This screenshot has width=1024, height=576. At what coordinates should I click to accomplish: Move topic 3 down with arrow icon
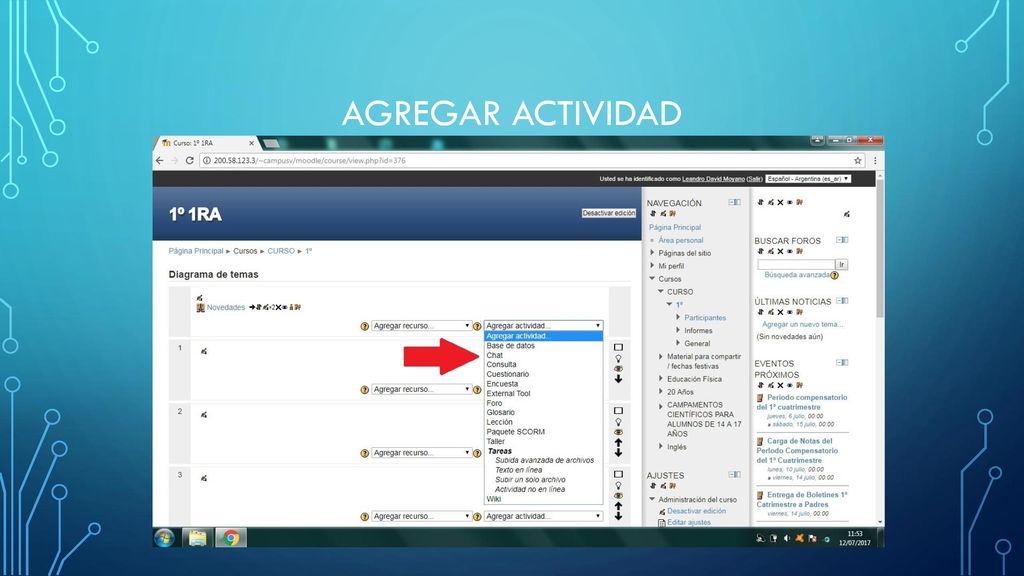[618, 517]
